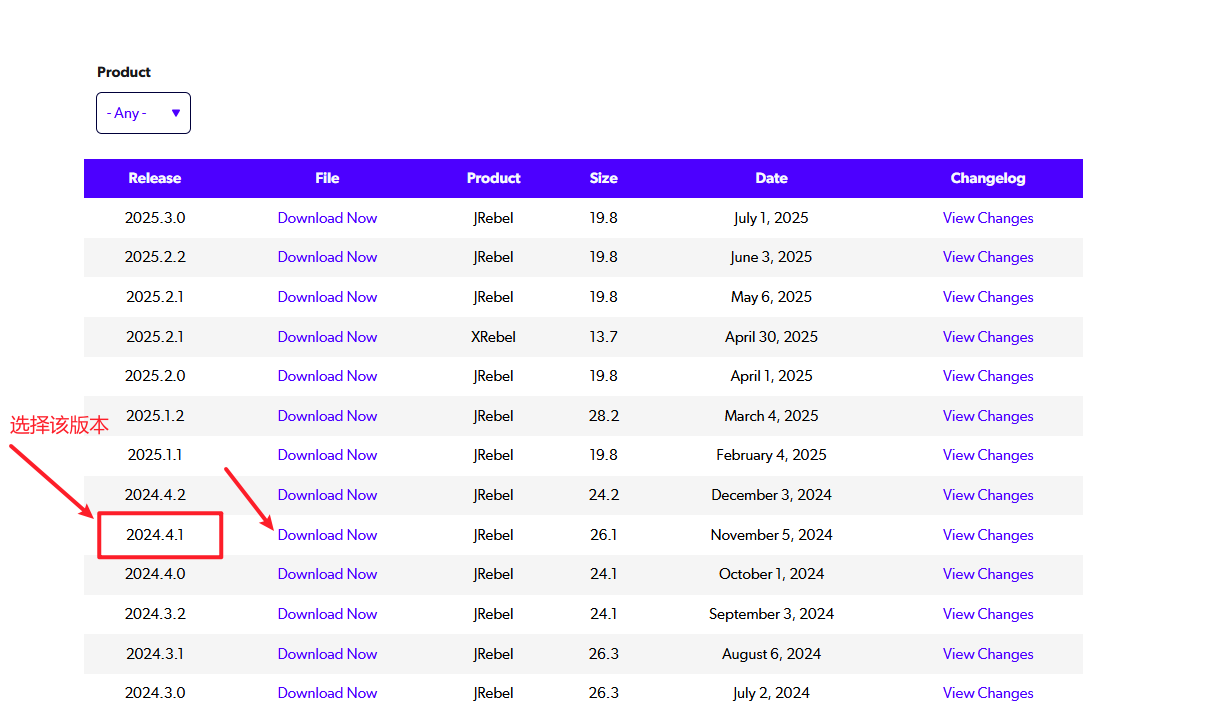The width and height of the screenshot is (1217, 712).
Task: View Changes for release 2024.4.2
Action: pos(988,495)
